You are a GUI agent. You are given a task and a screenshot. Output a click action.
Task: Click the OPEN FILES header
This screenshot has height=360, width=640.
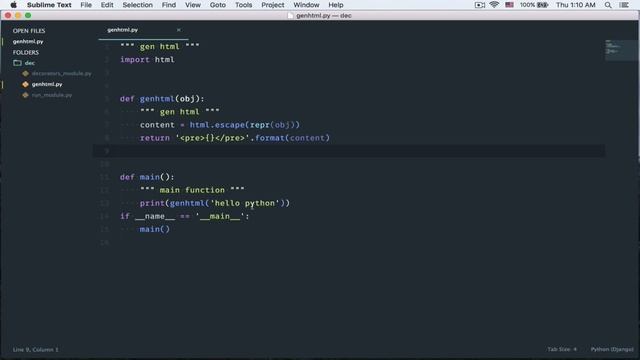[29, 31]
